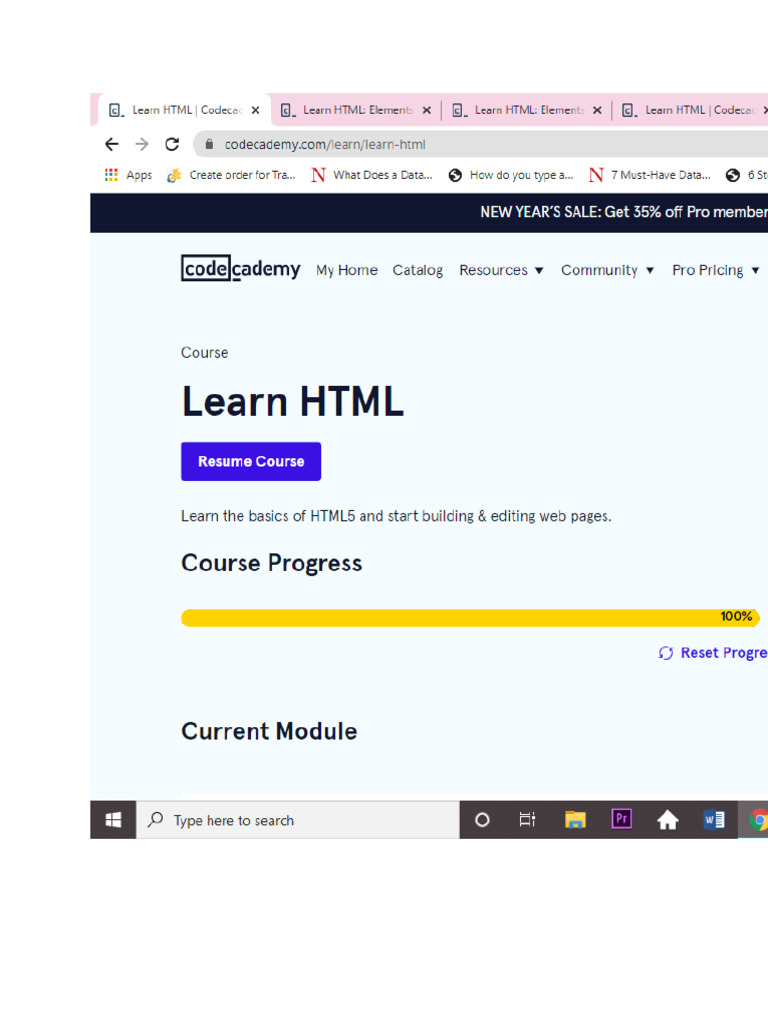
Task: Expand the Resources dropdown menu
Action: click(501, 270)
